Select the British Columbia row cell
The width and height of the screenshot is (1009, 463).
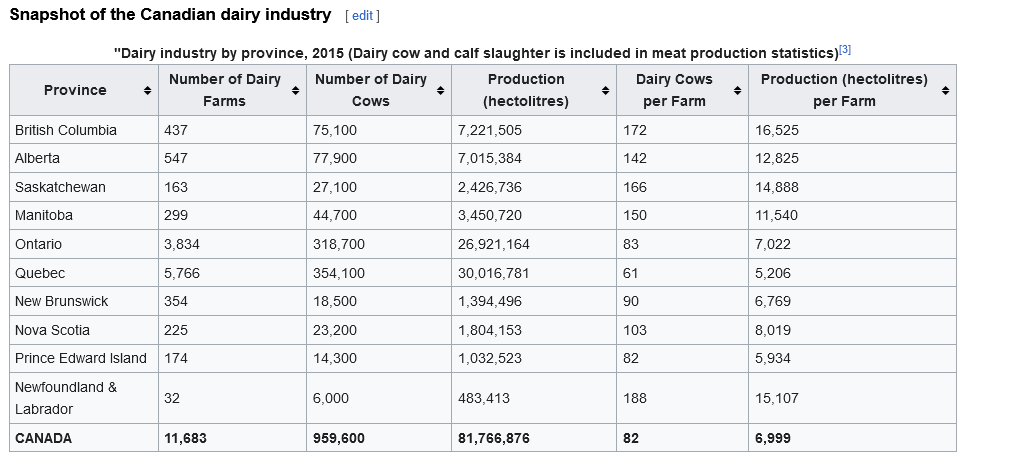coord(66,130)
